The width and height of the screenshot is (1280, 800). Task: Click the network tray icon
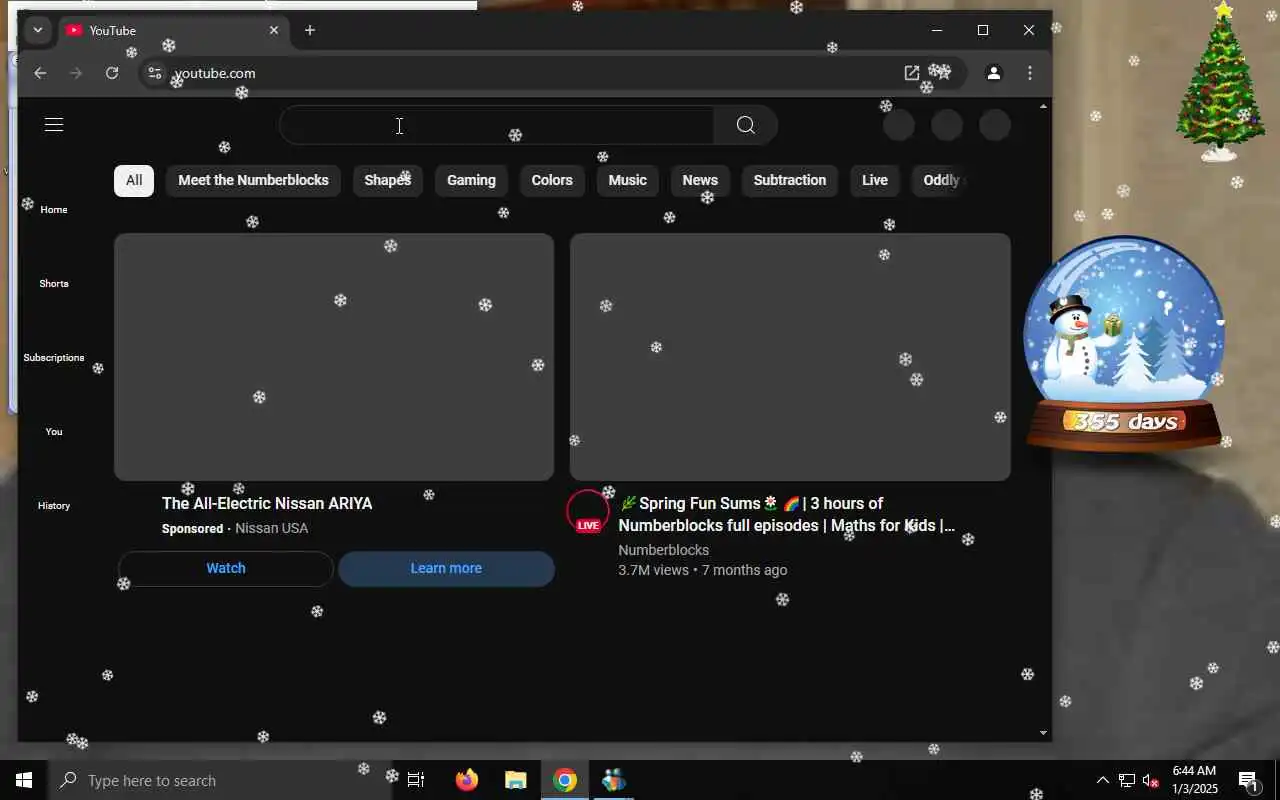click(x=1127, y=780)
